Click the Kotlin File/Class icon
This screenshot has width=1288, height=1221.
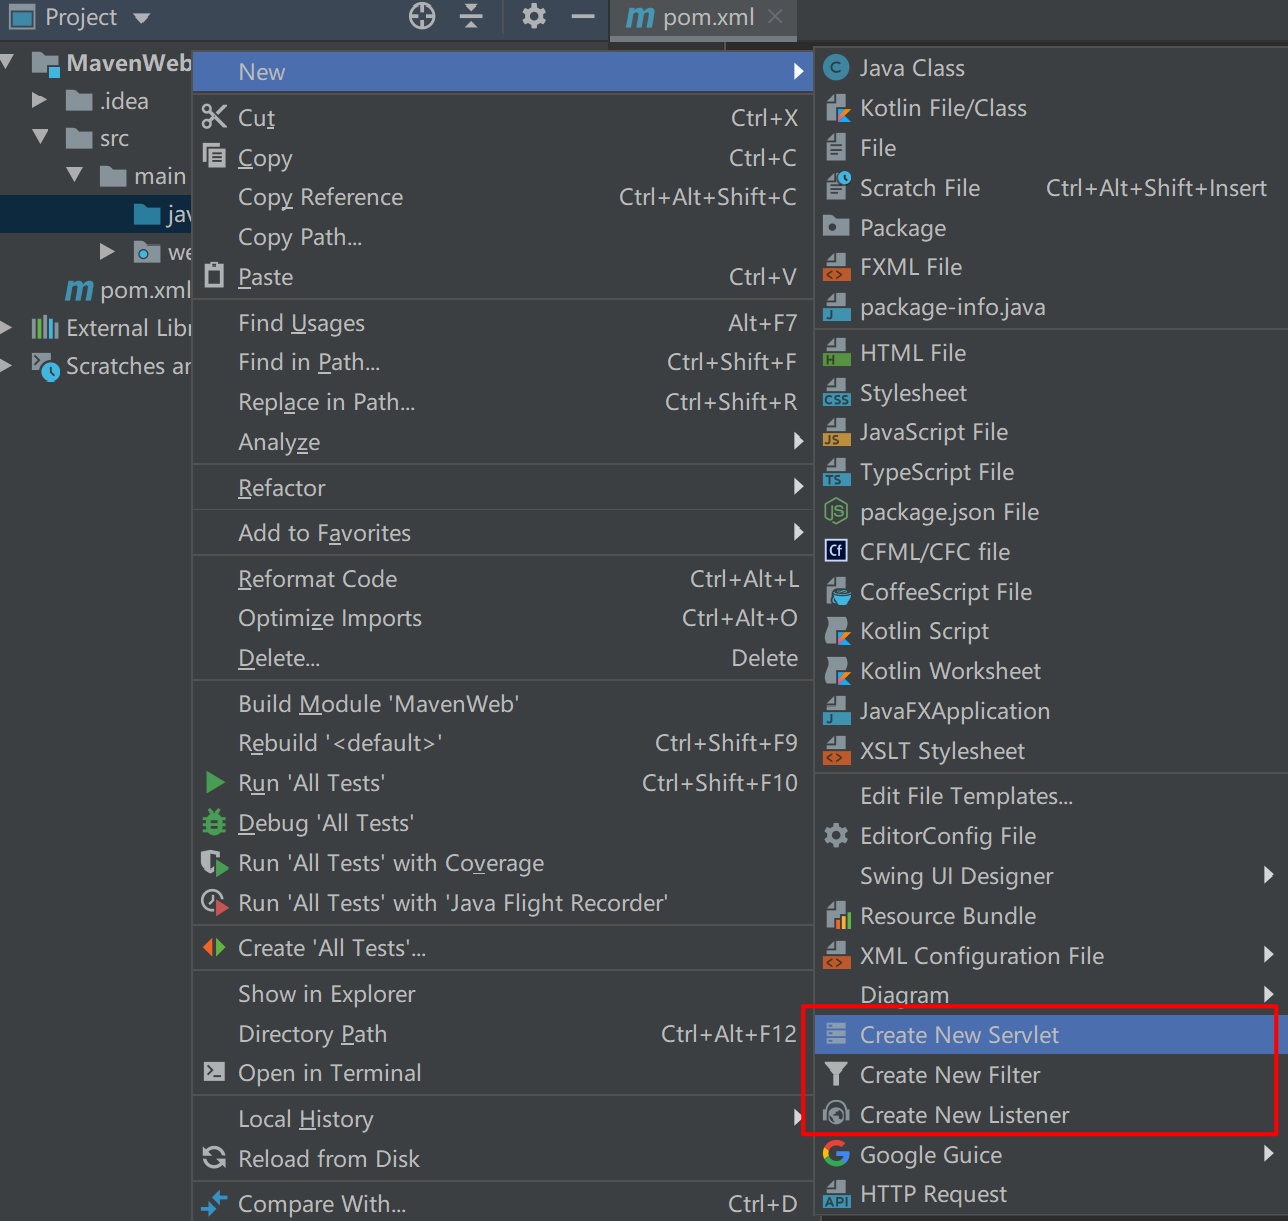coord(836,108)
